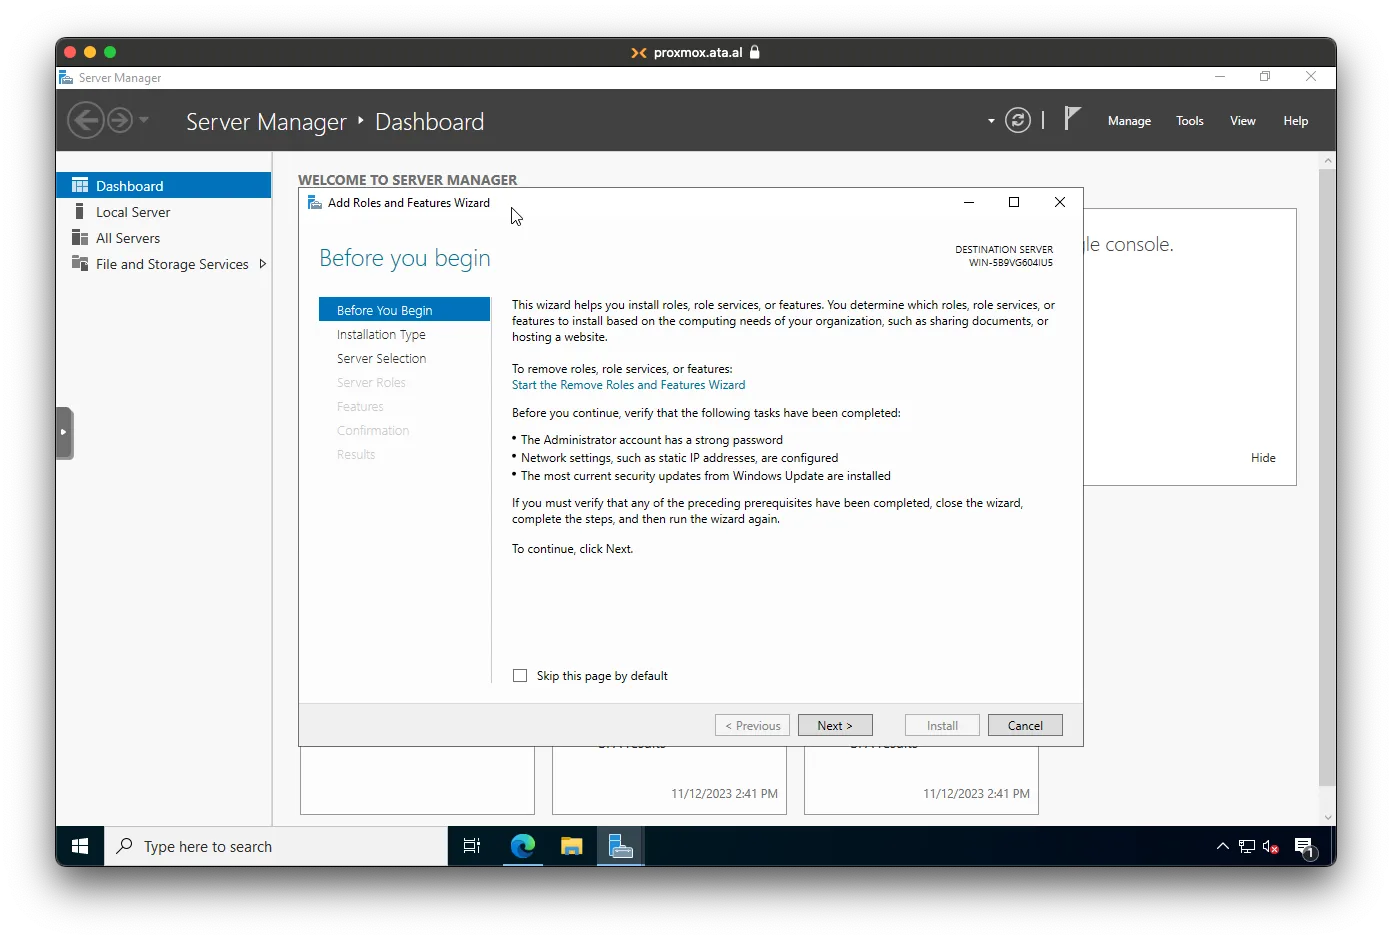
Task: Tick Skip this page by default
Action: 520,676
